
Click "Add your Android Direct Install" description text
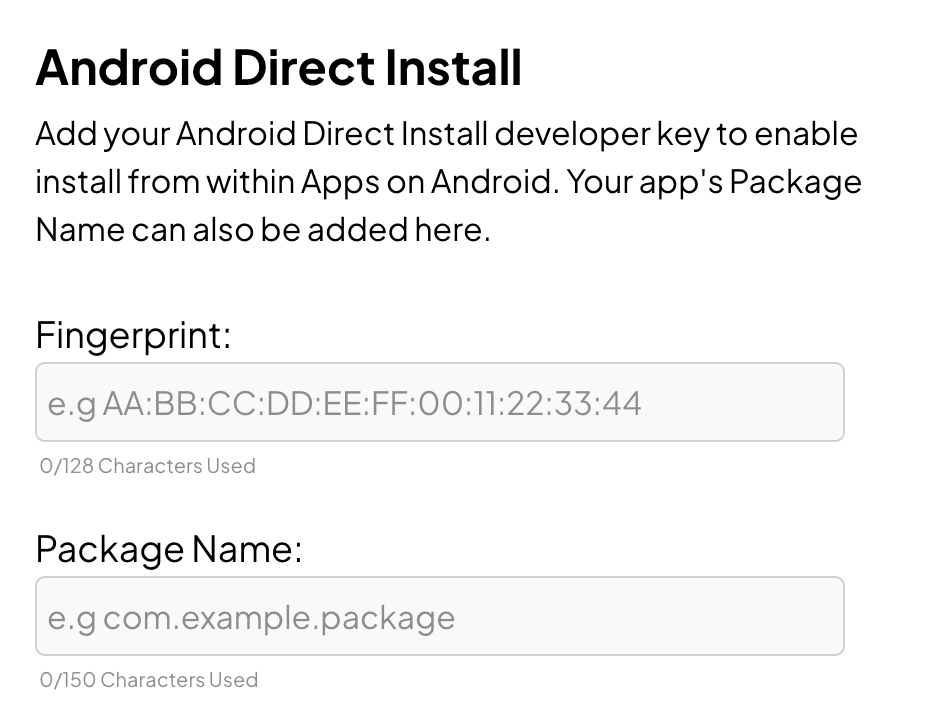point(261,134)
